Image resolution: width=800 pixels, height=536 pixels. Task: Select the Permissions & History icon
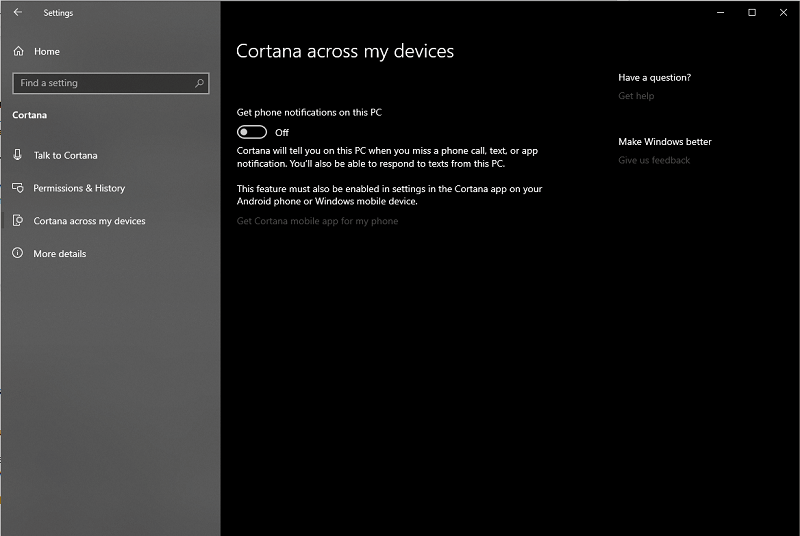click(18, 188)
